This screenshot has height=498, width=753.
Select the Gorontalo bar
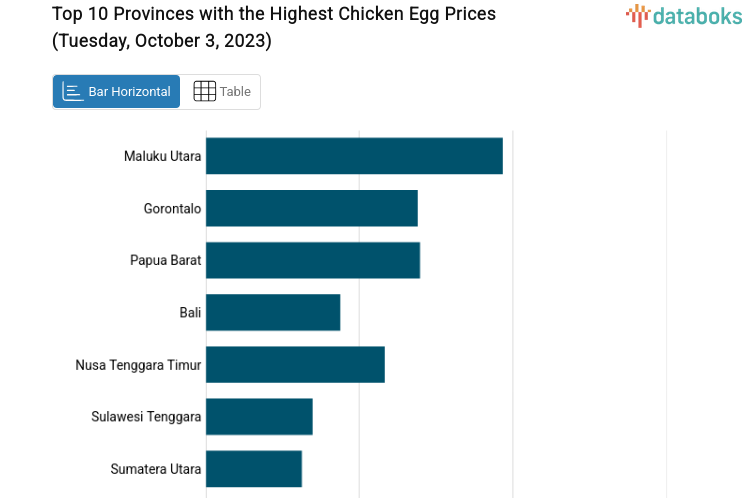[x=311, y=208]
